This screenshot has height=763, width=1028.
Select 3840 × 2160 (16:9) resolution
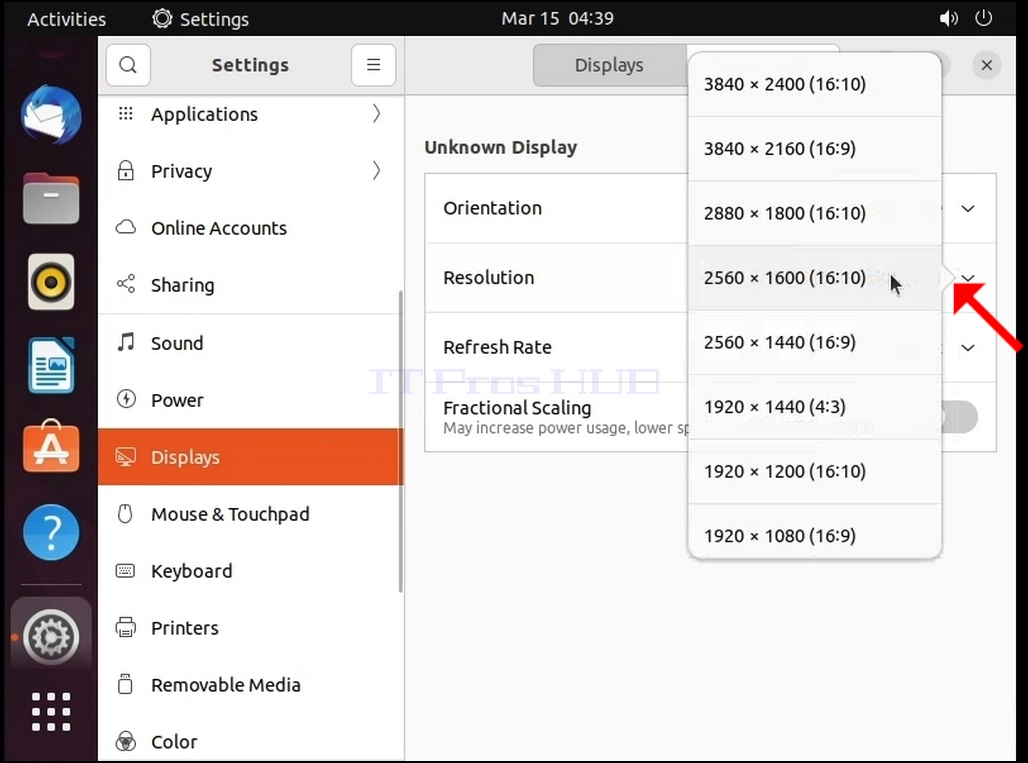pos(815,149)
